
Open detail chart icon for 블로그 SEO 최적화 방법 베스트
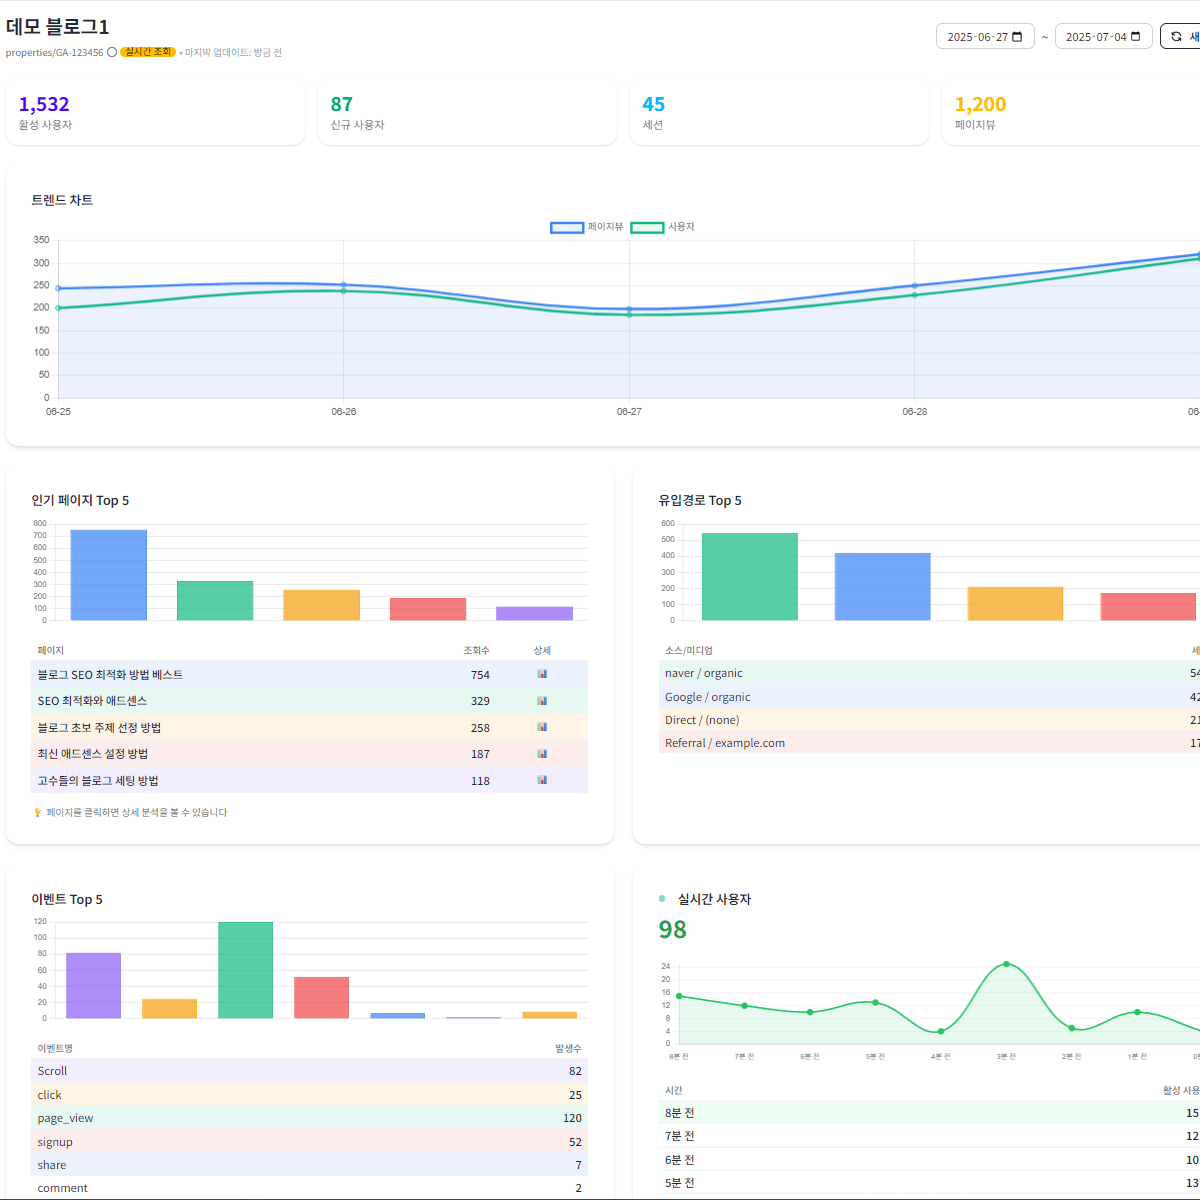click(542, 674)
